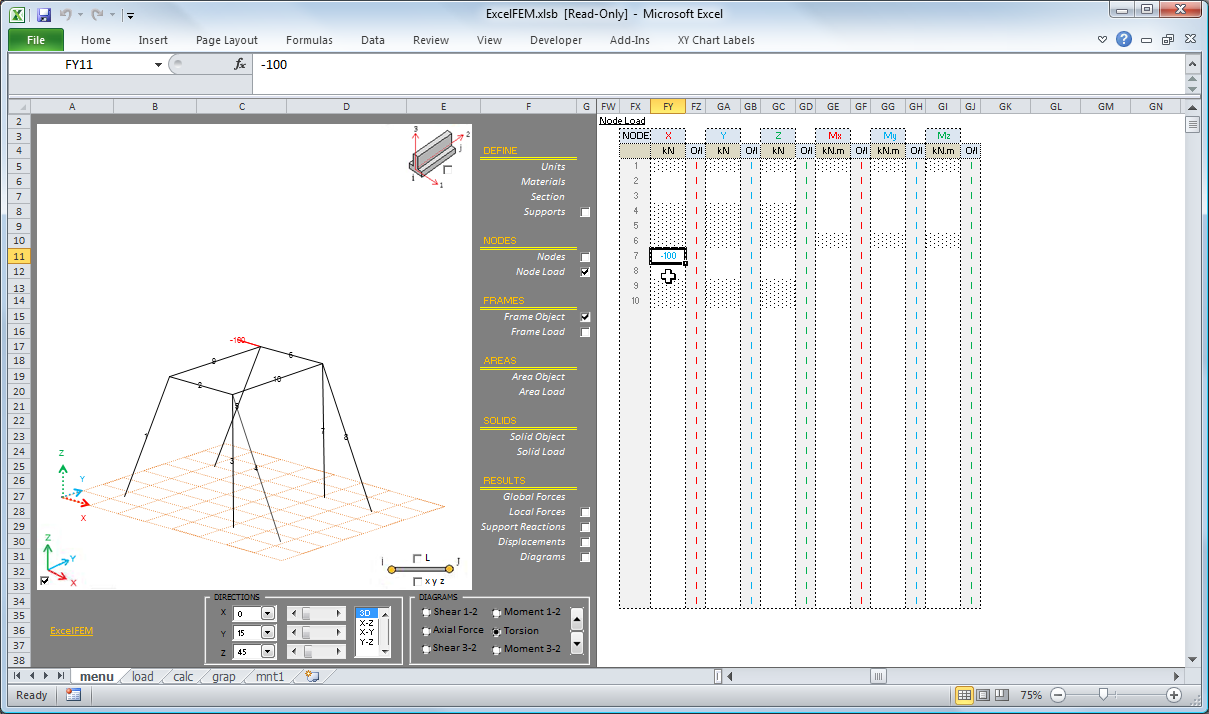
Task: Click the Units link in DEFINE section
Action: coord(553,167)
